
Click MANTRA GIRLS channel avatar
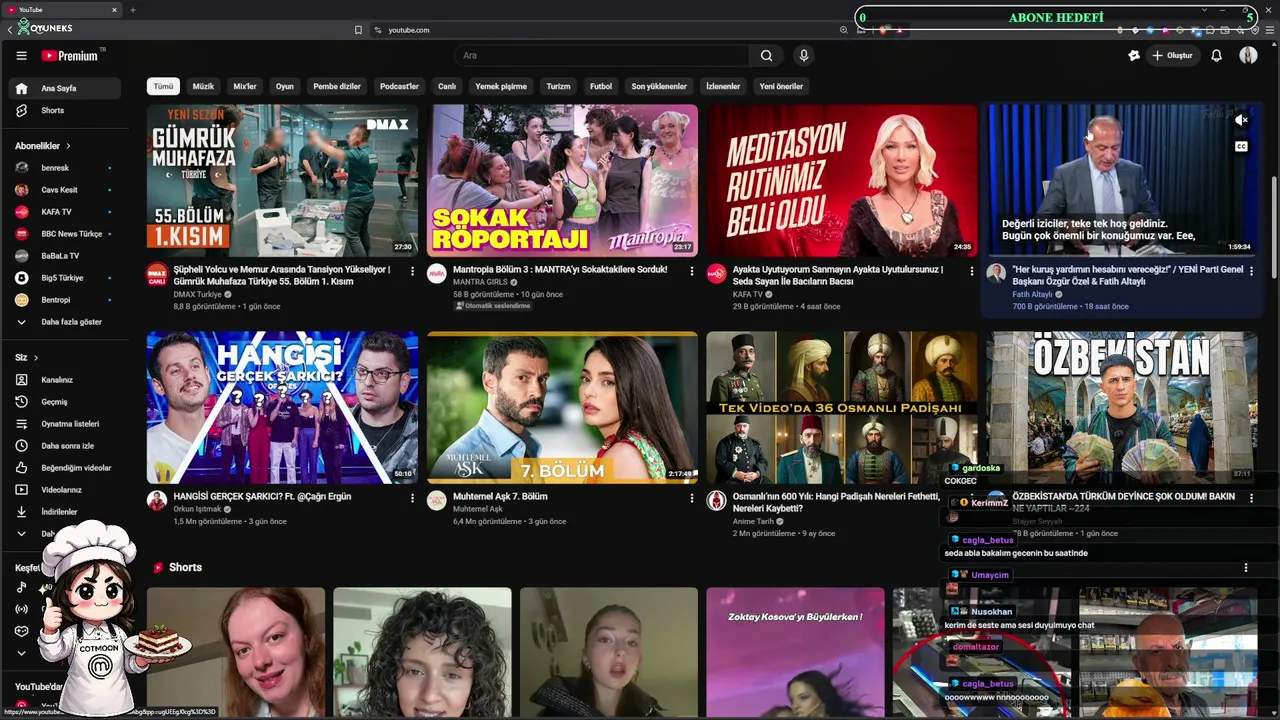coord(437,274)
